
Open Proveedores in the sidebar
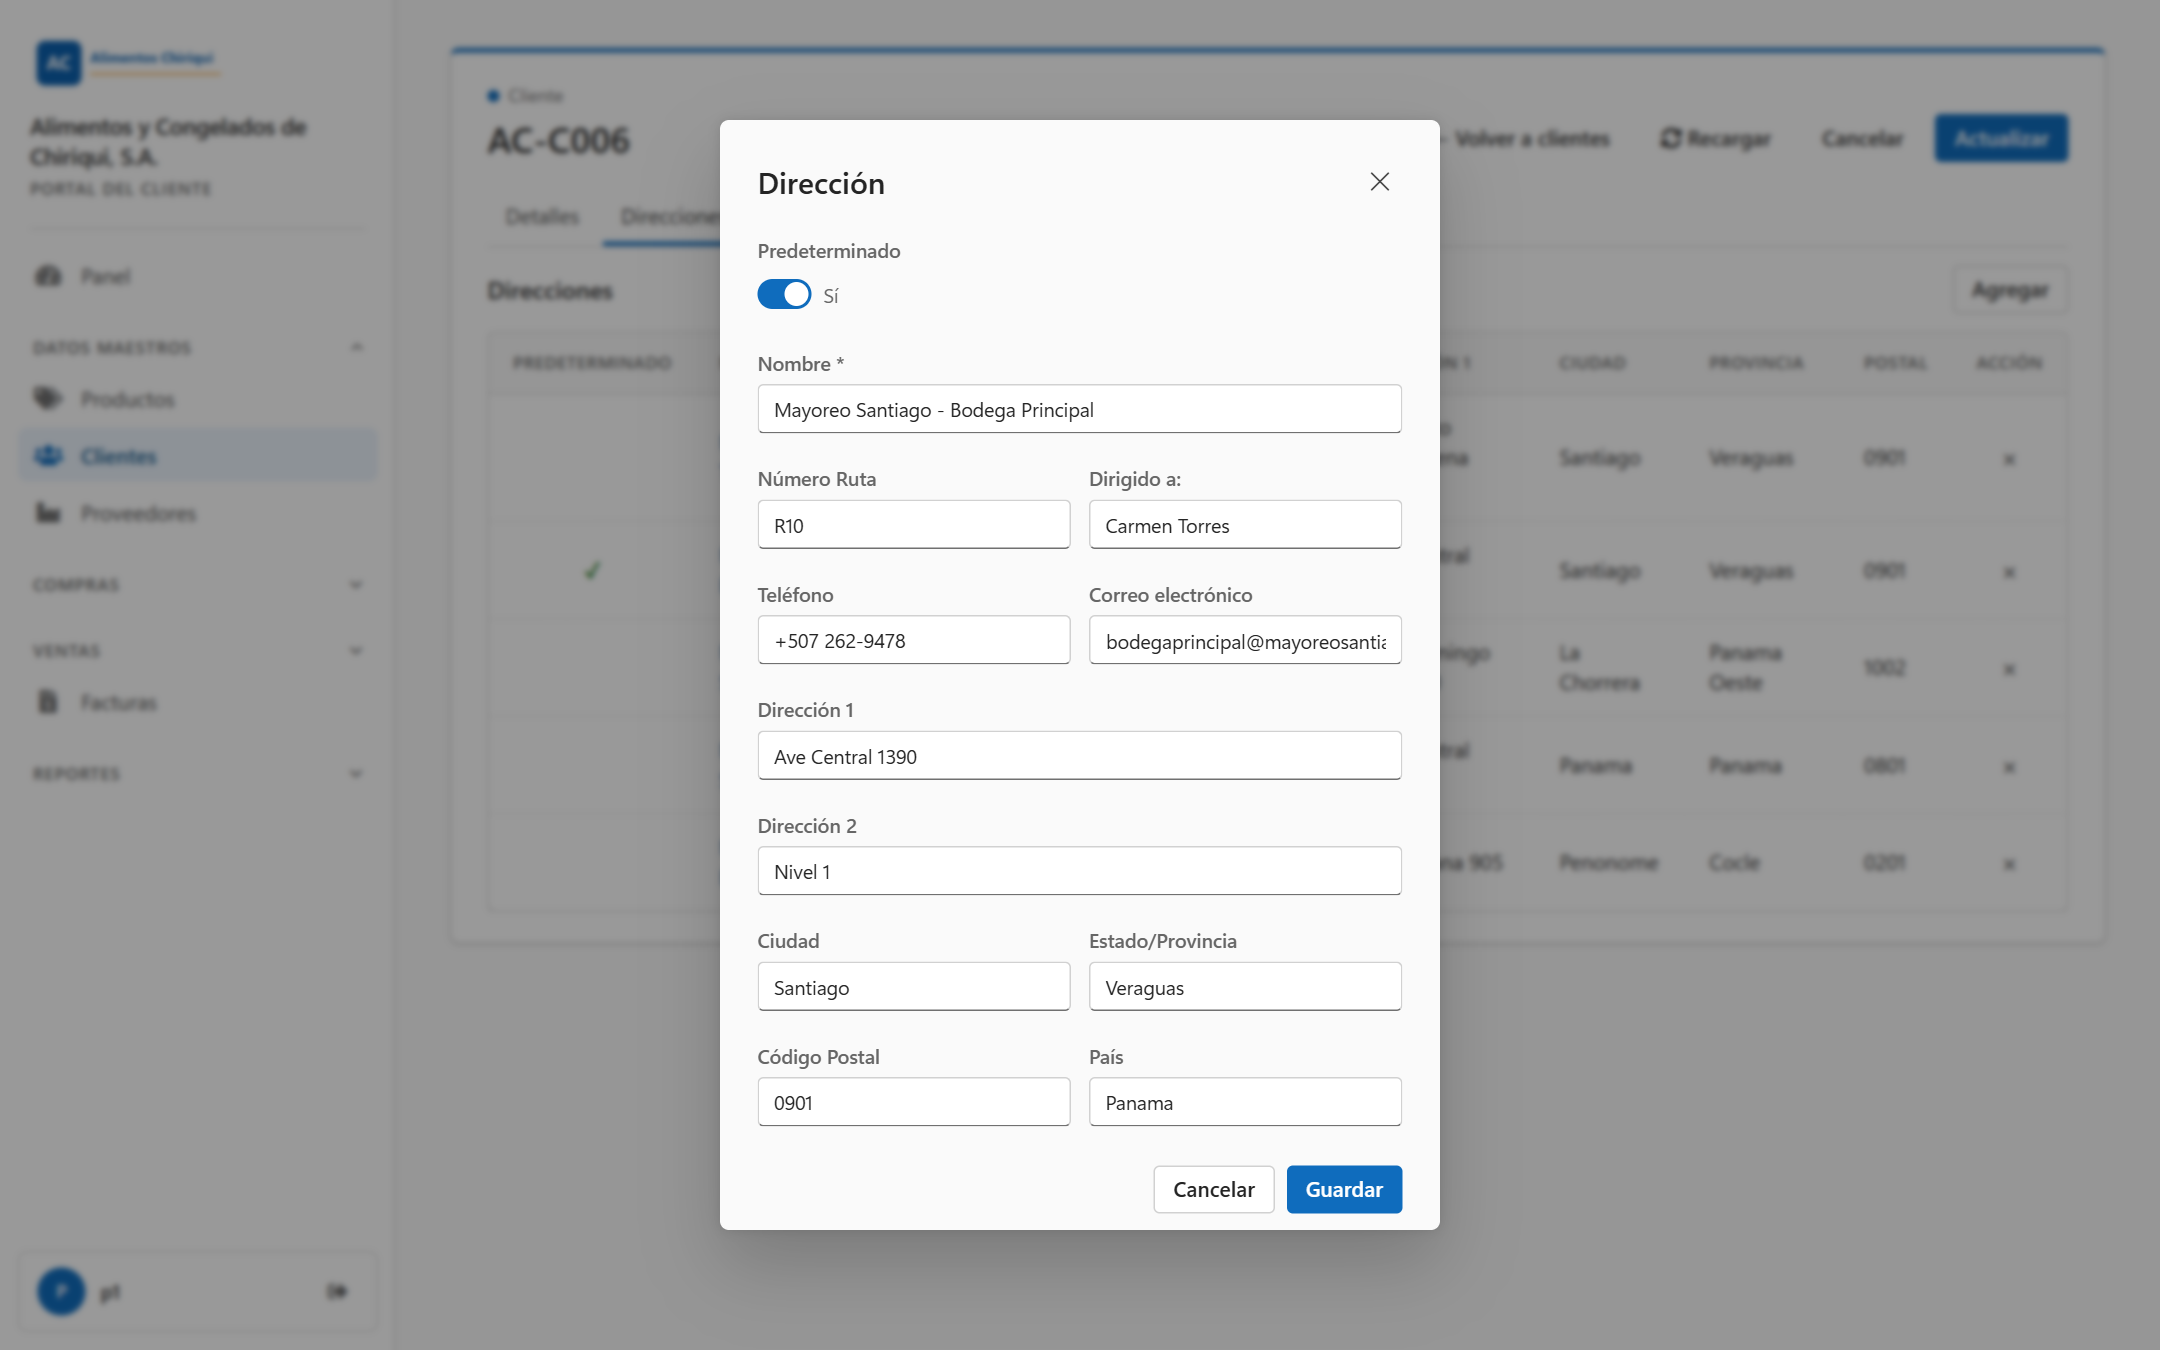click(x=198, y=513)
